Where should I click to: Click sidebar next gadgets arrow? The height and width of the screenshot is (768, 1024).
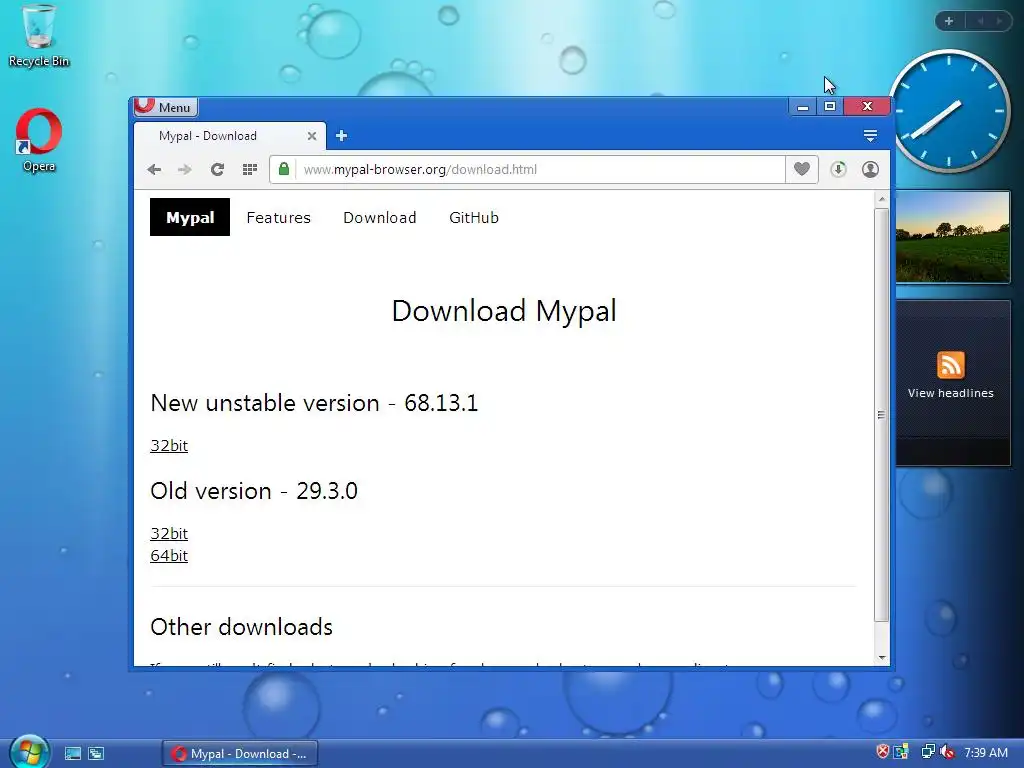(999, 21)
